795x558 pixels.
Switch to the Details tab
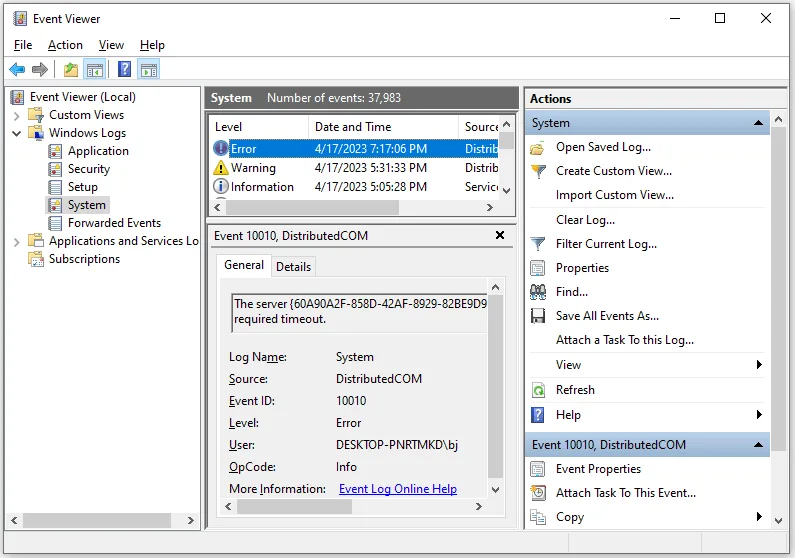tap(294, 267)
